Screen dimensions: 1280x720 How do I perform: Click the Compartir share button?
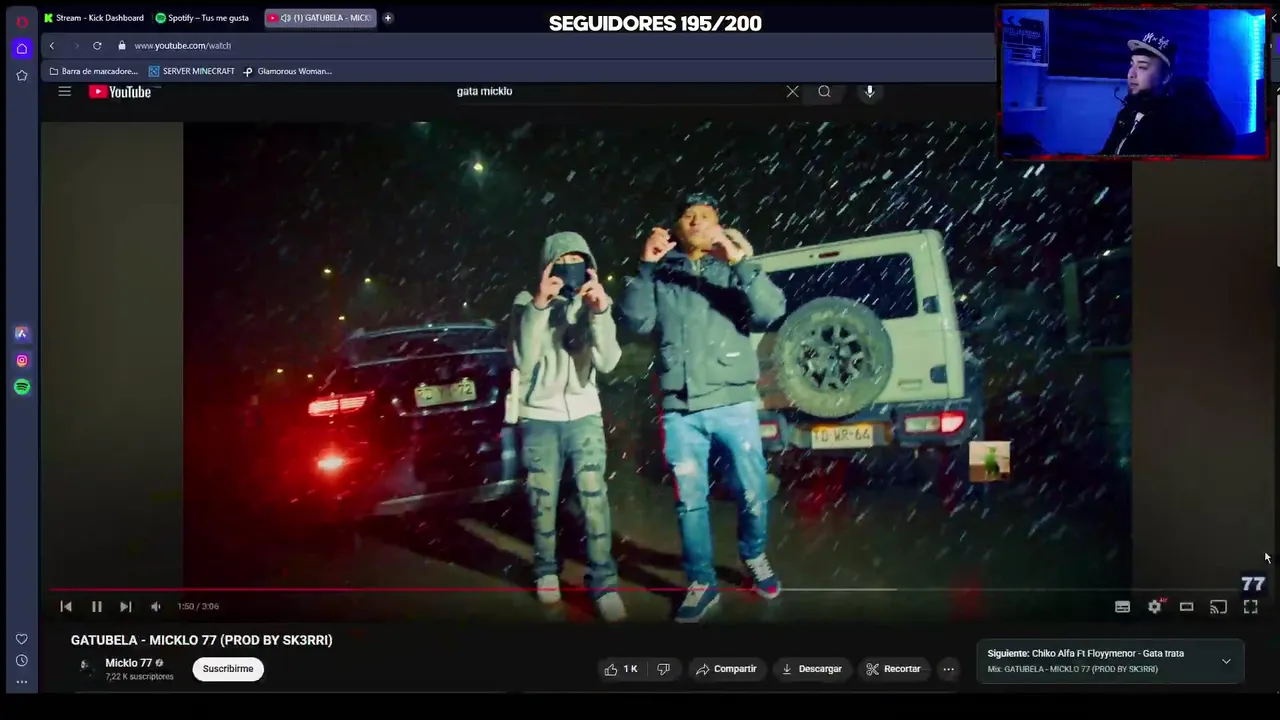[x=726, y=669]
